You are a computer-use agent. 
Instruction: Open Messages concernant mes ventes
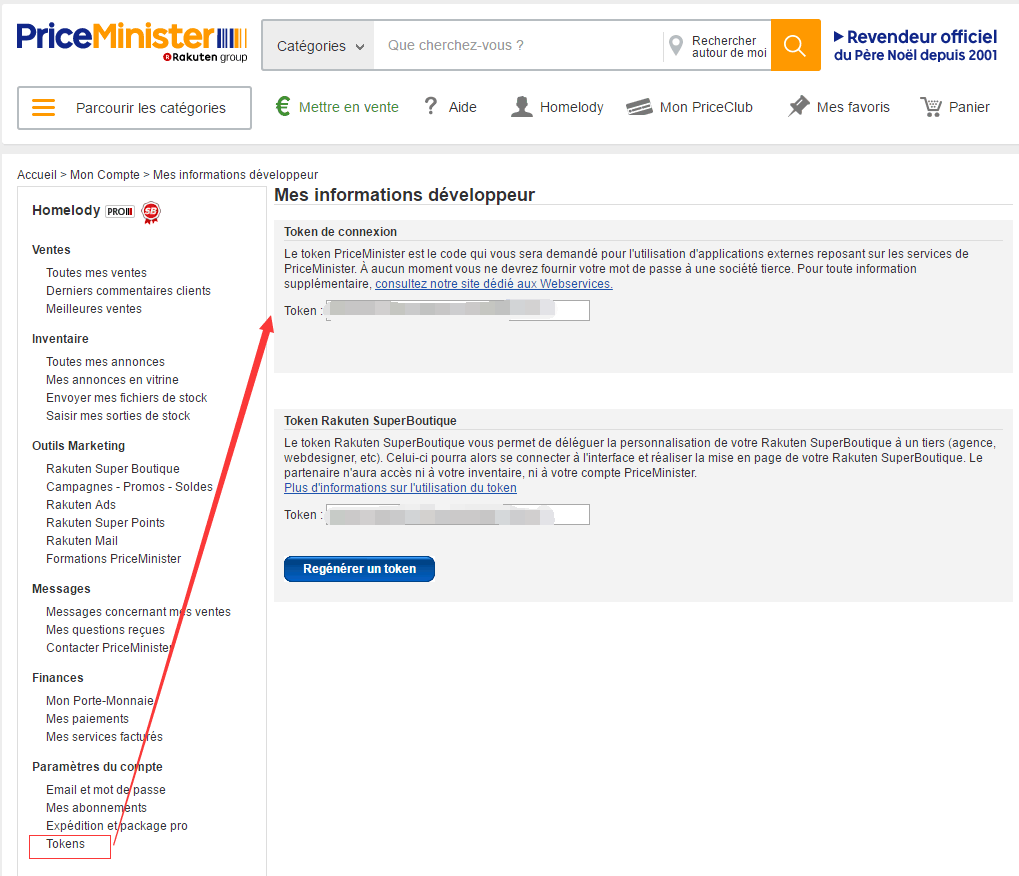(138, 612)
